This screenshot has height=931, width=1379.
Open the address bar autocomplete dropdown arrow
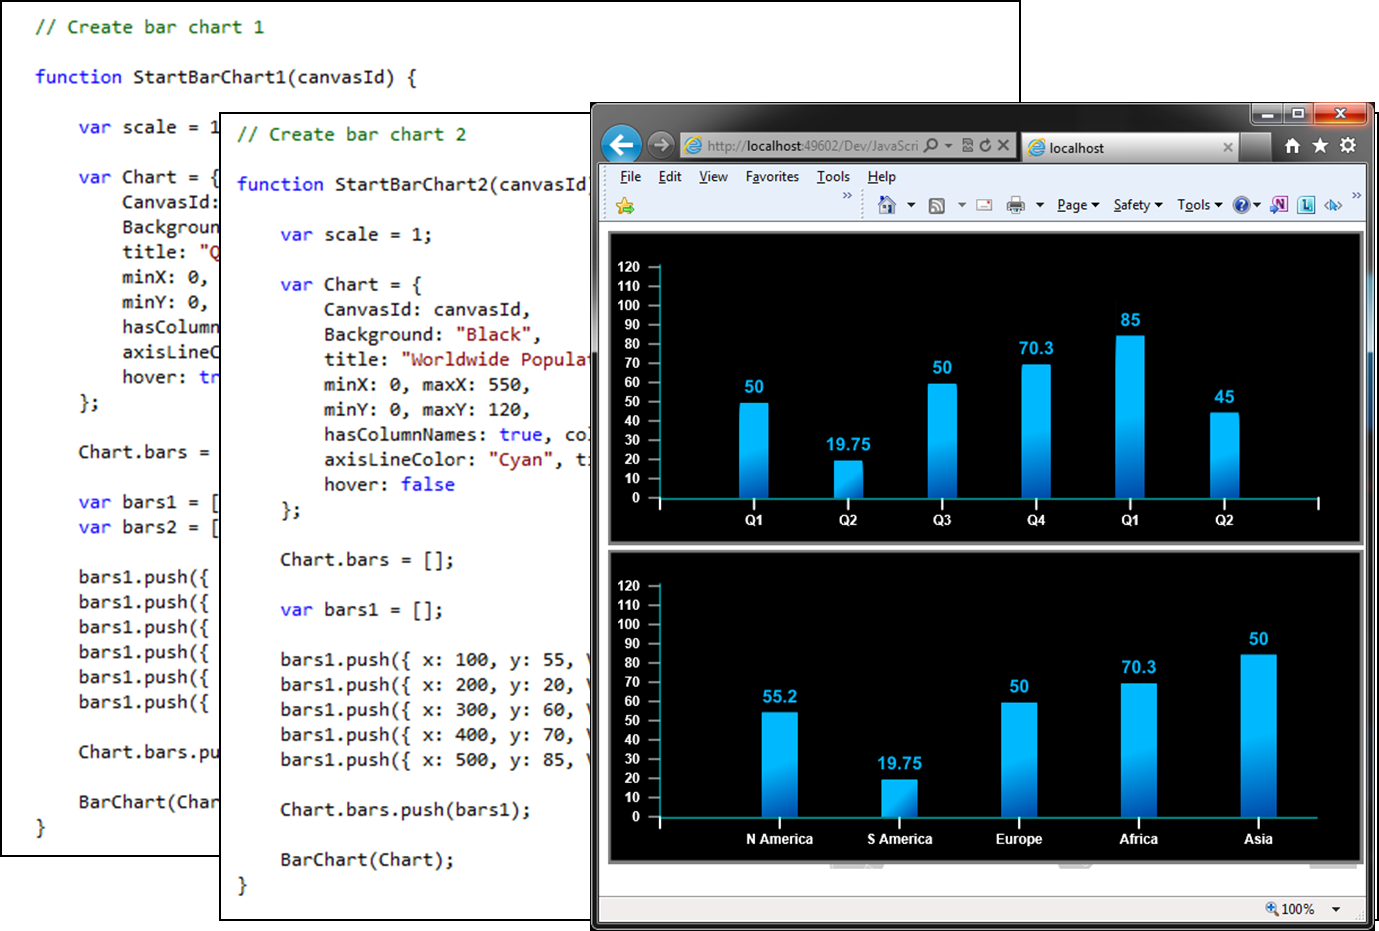[948, 146]
